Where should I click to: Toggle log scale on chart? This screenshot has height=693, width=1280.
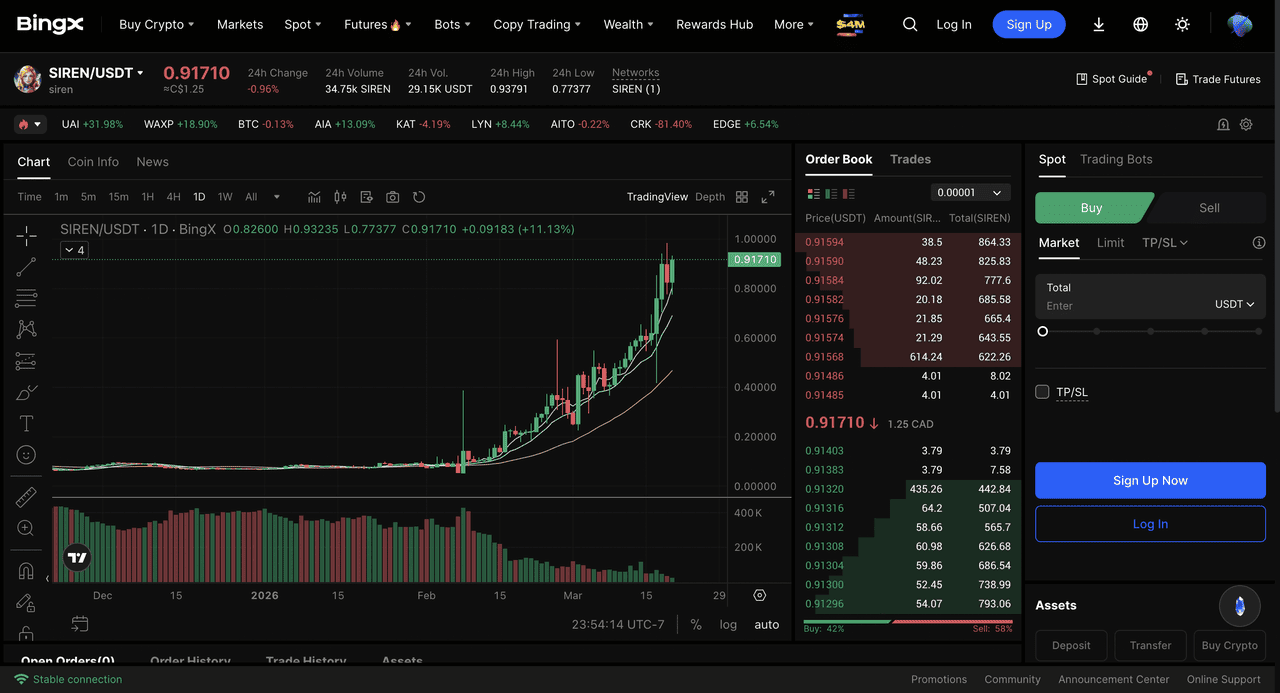pos(728,624)
